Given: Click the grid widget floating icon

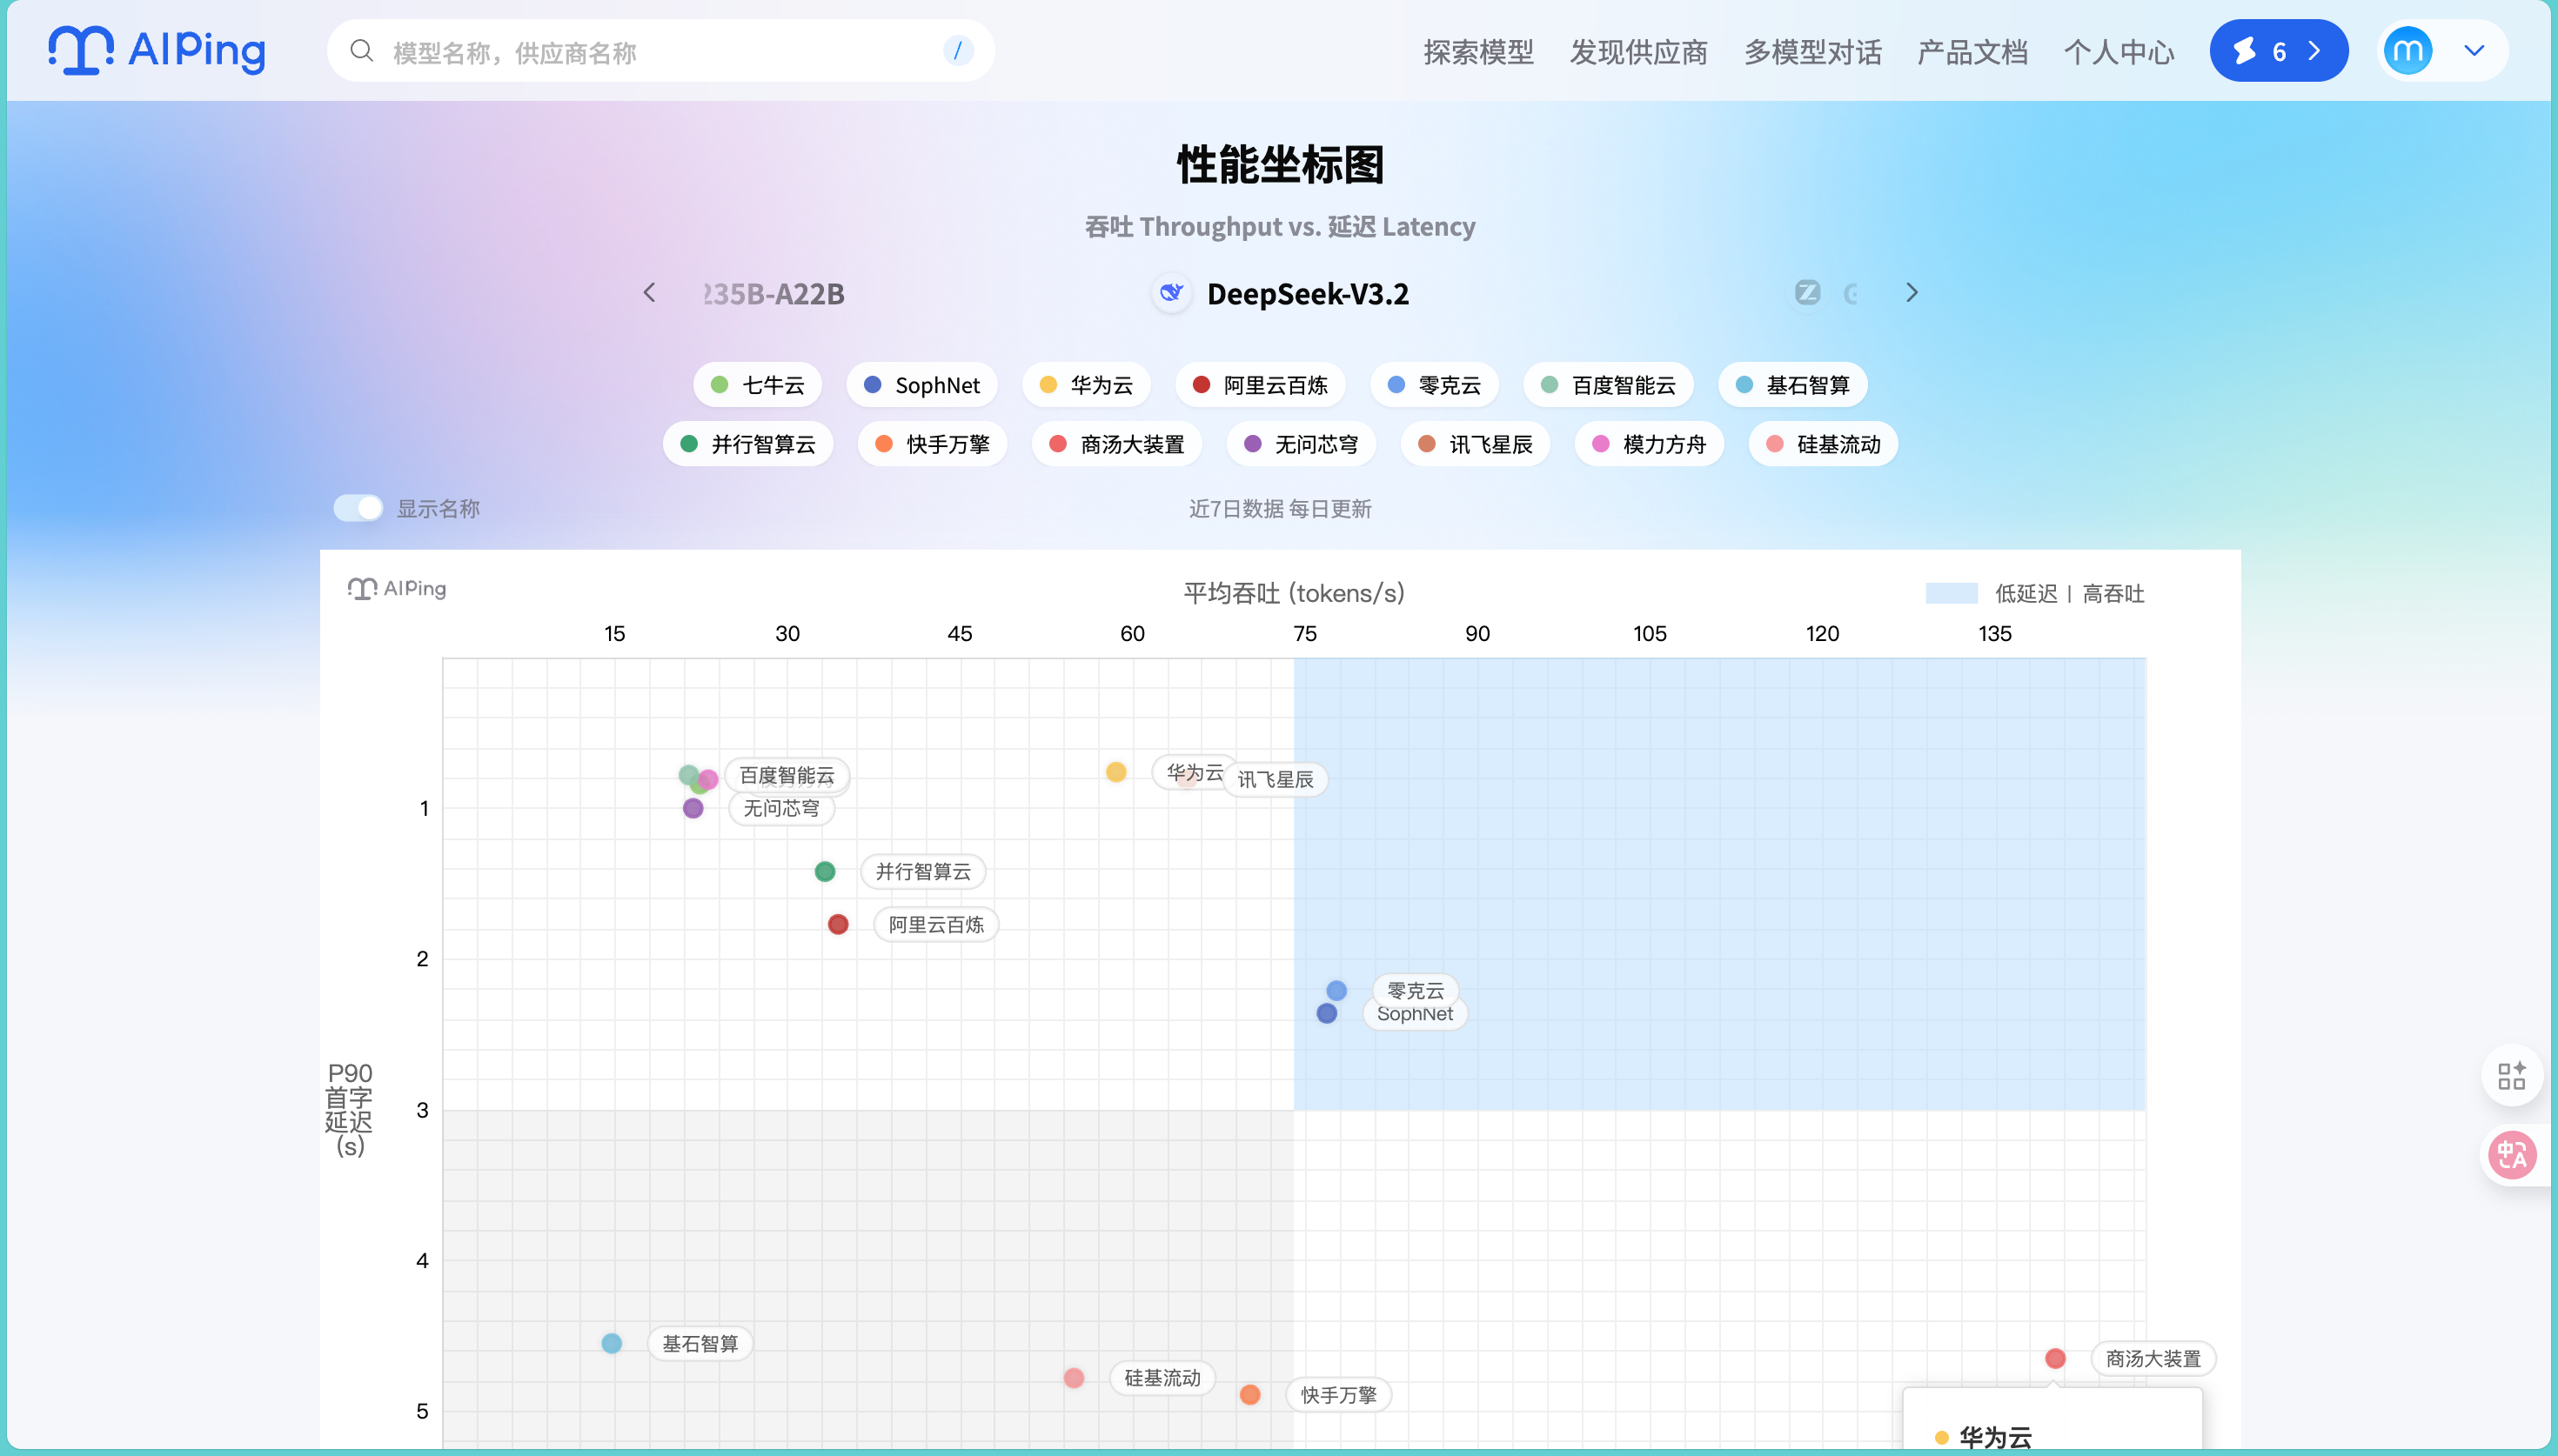Looking at the screenshot, I should [x=2511, y=1076].
